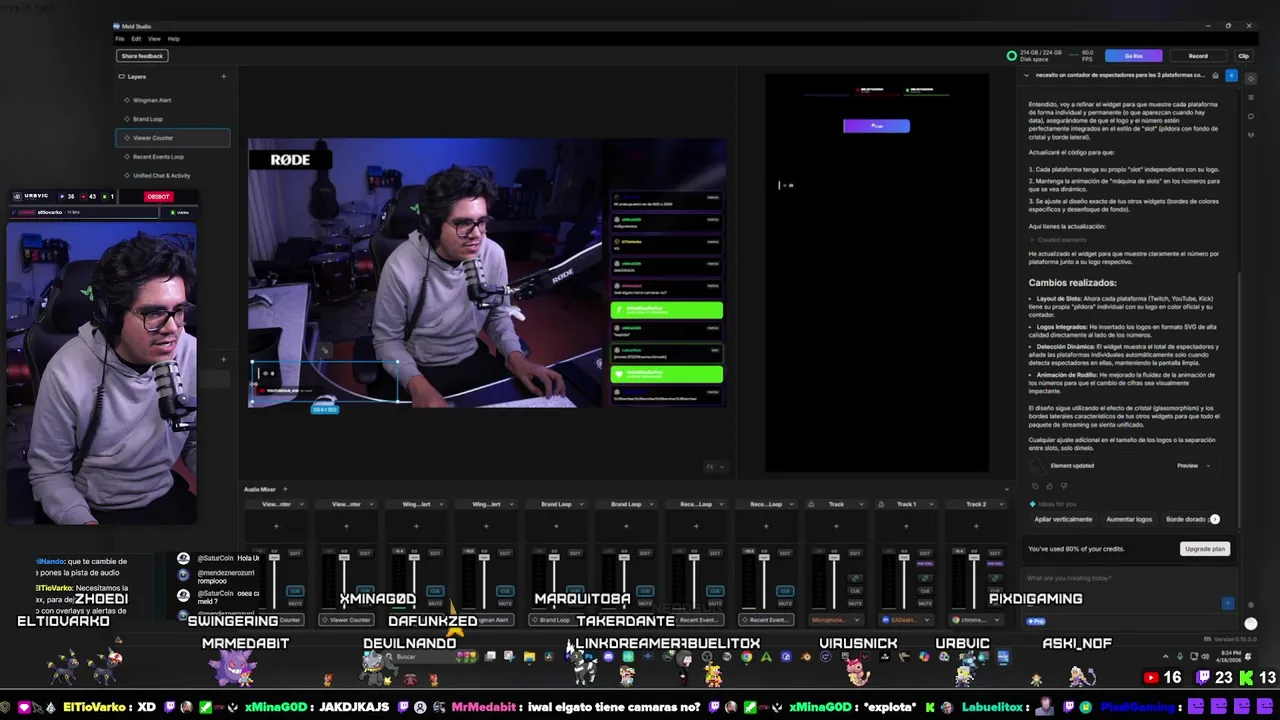Toggle CUE on the Track channel
This screenshot has height=720, width=1280.
point(855,591)
